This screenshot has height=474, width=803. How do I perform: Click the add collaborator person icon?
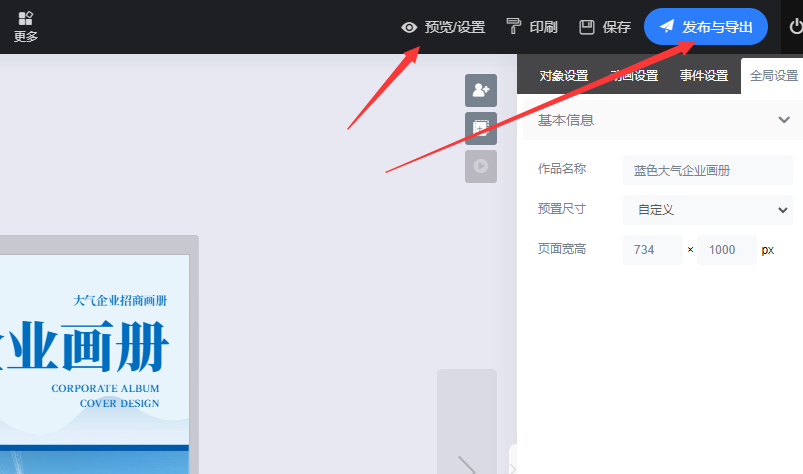(x=480, y=90)
